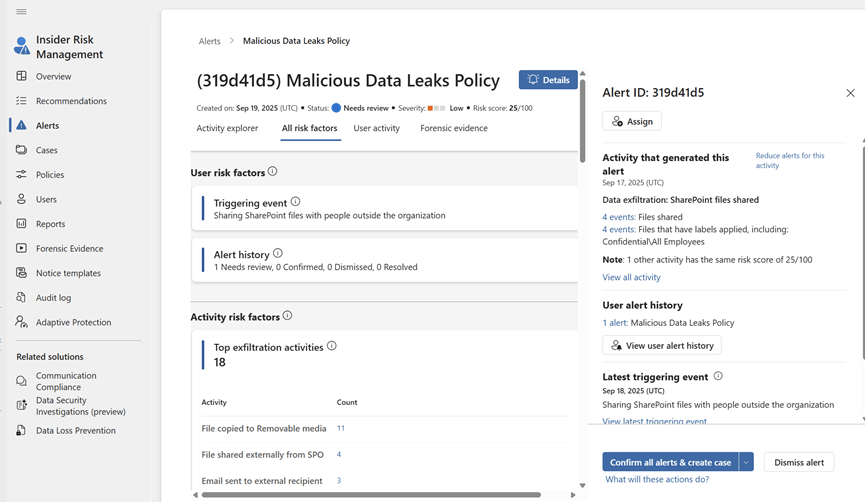Open the User activity tab
This screenshot has width=865, height=502.
(376, 128)
